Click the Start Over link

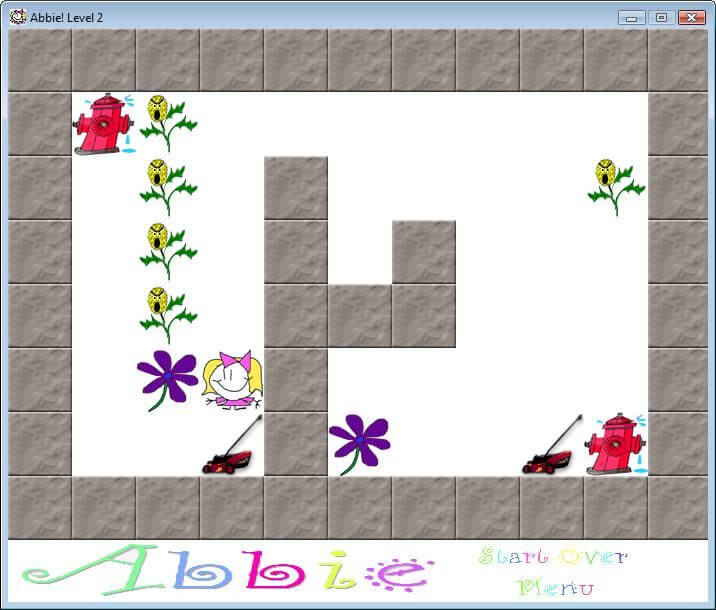553,556
